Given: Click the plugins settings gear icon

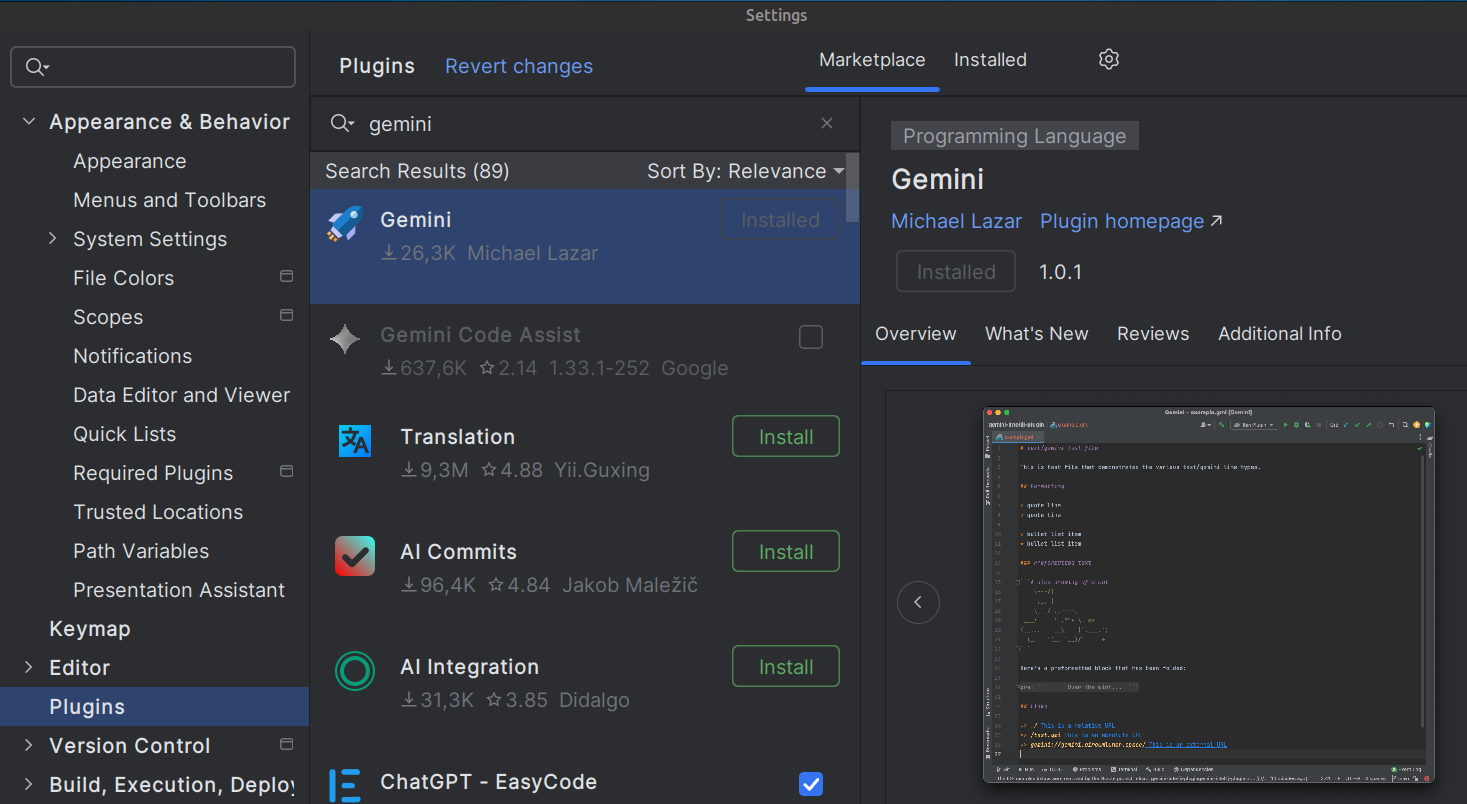Looking at the screenshot, I should (1108, 60).
